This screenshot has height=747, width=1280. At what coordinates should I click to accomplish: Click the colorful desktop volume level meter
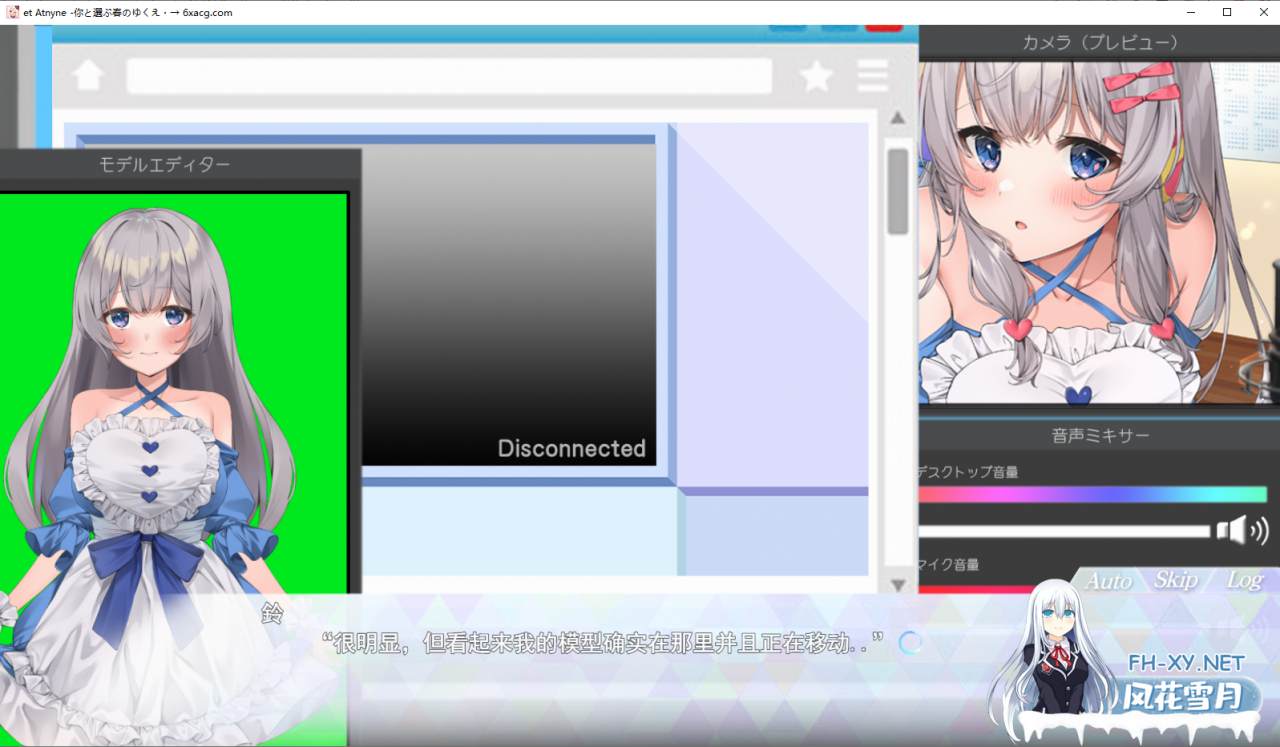[1093, 494]
